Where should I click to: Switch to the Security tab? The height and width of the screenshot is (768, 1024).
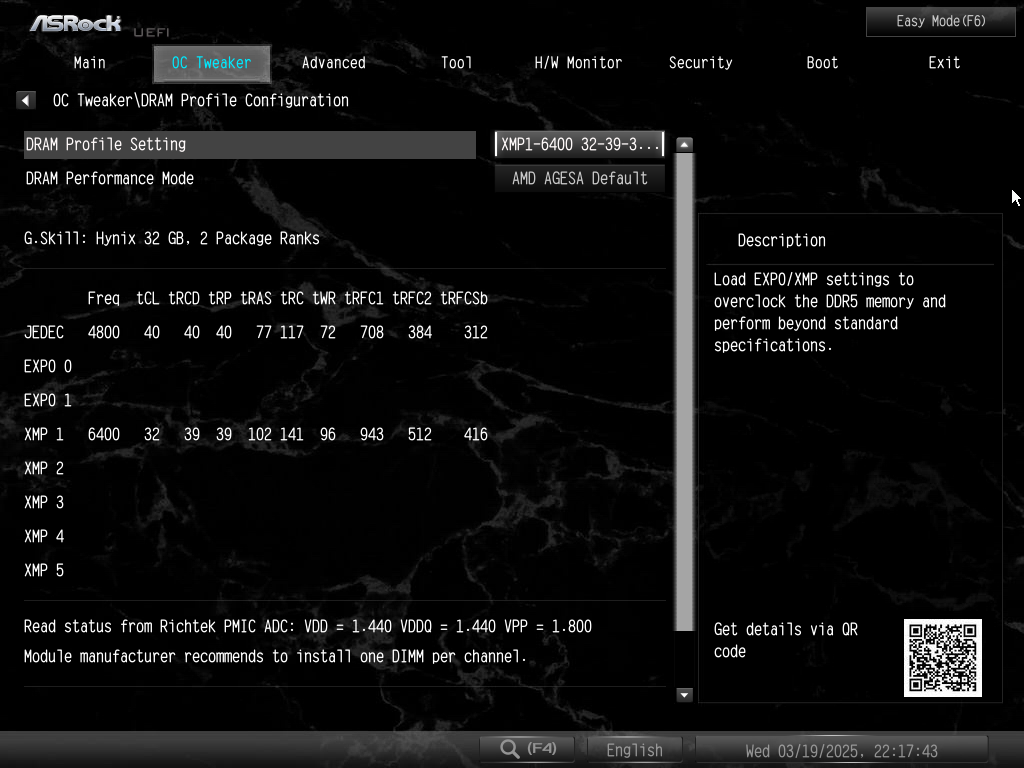pyautogui.click(x=700, y=63)
